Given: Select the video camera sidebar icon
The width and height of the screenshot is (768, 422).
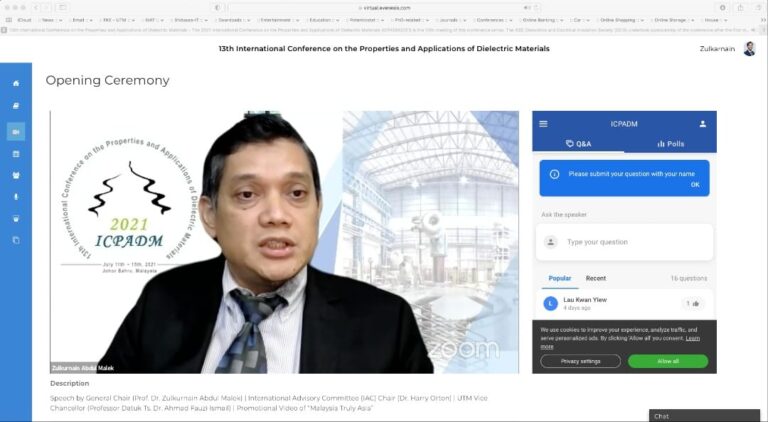Looking at the screenshot, I should (16, 132).
